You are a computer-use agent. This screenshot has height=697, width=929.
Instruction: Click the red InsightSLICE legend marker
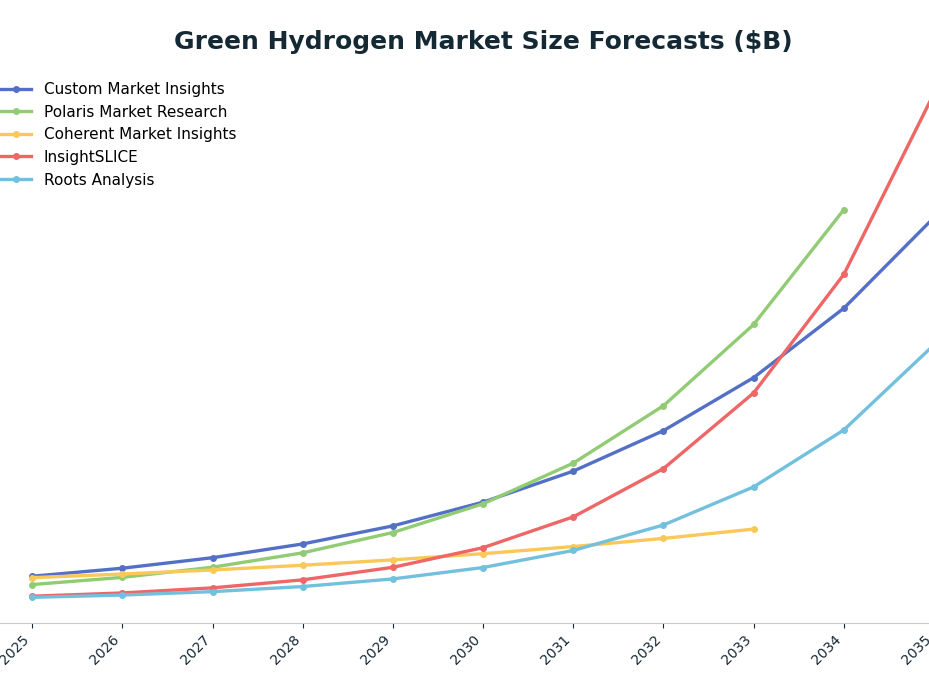[16, 156]
